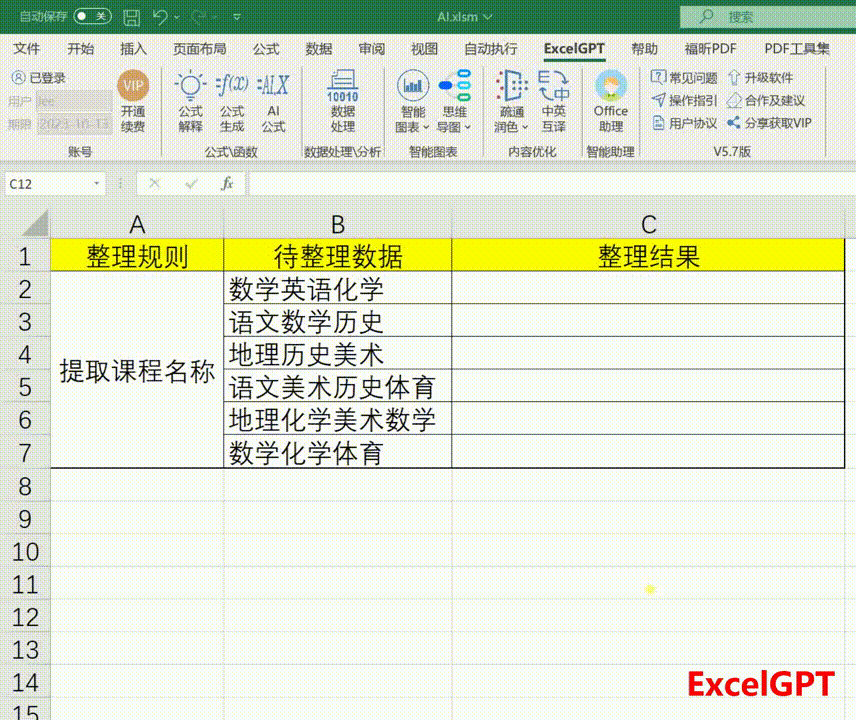This screenshot has height=720, width=856.
Task: Launch the Office助理 assistant
Action: pos(610,102)
